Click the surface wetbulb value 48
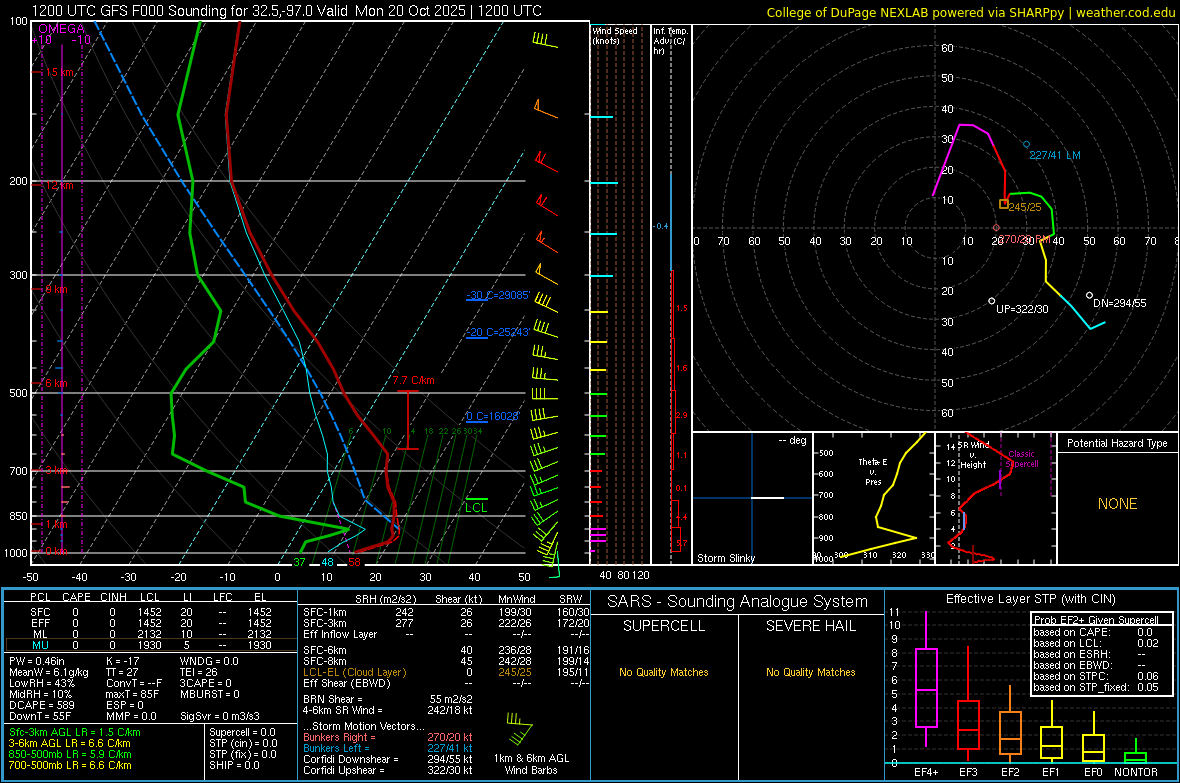 [327, 562]
